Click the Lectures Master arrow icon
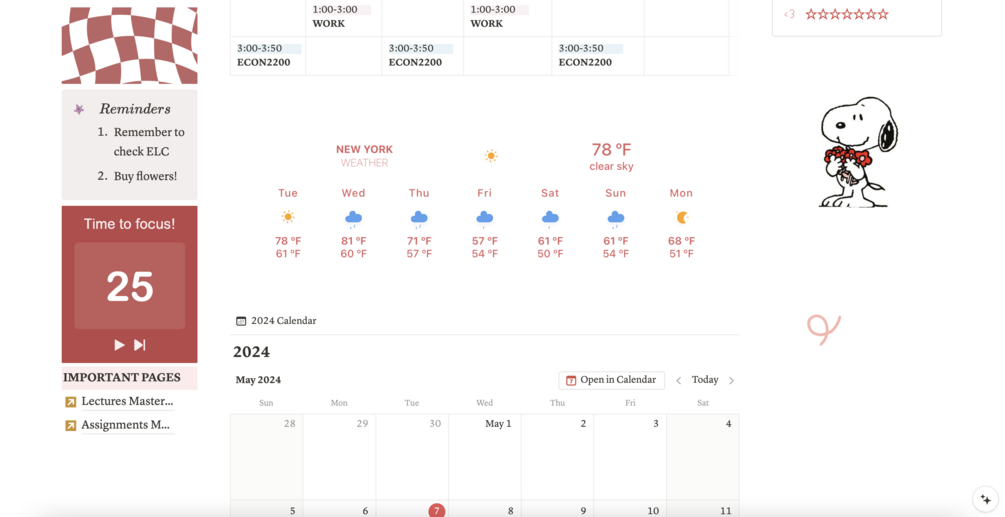The image size is (1005, 517). 71,402
